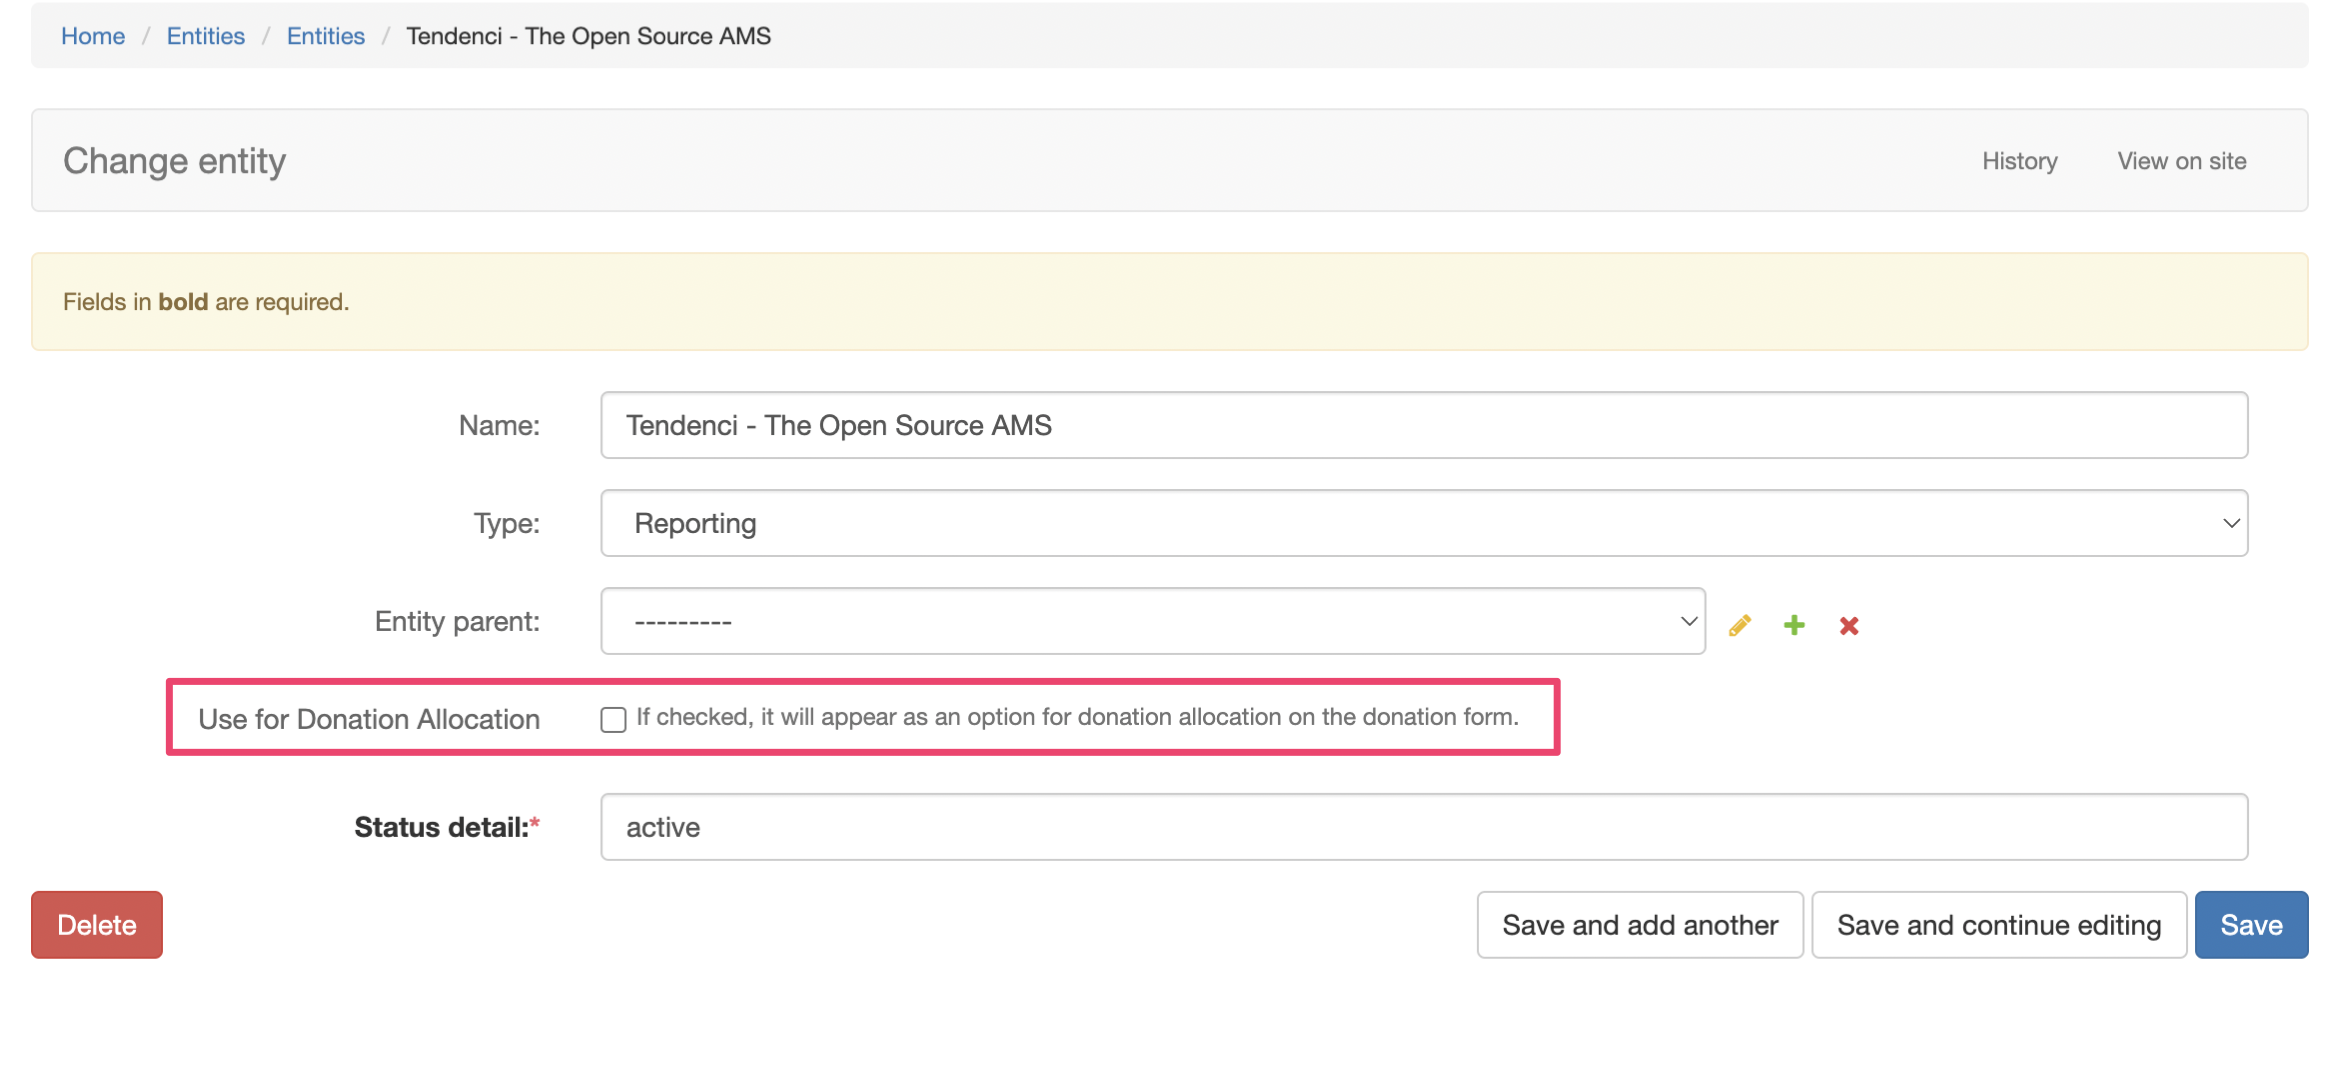2342x1082 pixels.
Task: Click the add (+) icon for Entity parent
Action: point(1794,625)
